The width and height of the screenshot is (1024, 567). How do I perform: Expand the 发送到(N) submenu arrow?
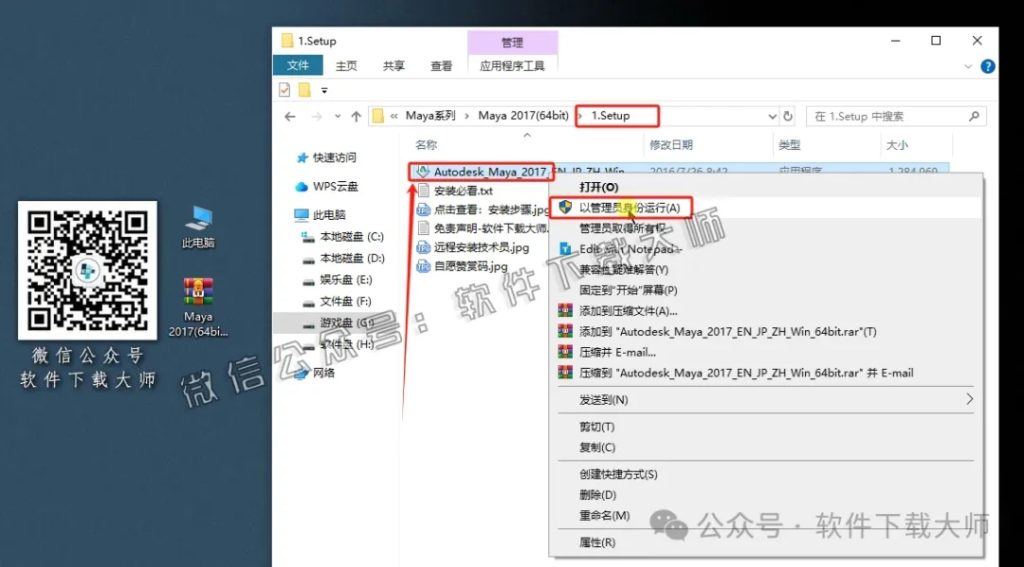coord(970,399)
